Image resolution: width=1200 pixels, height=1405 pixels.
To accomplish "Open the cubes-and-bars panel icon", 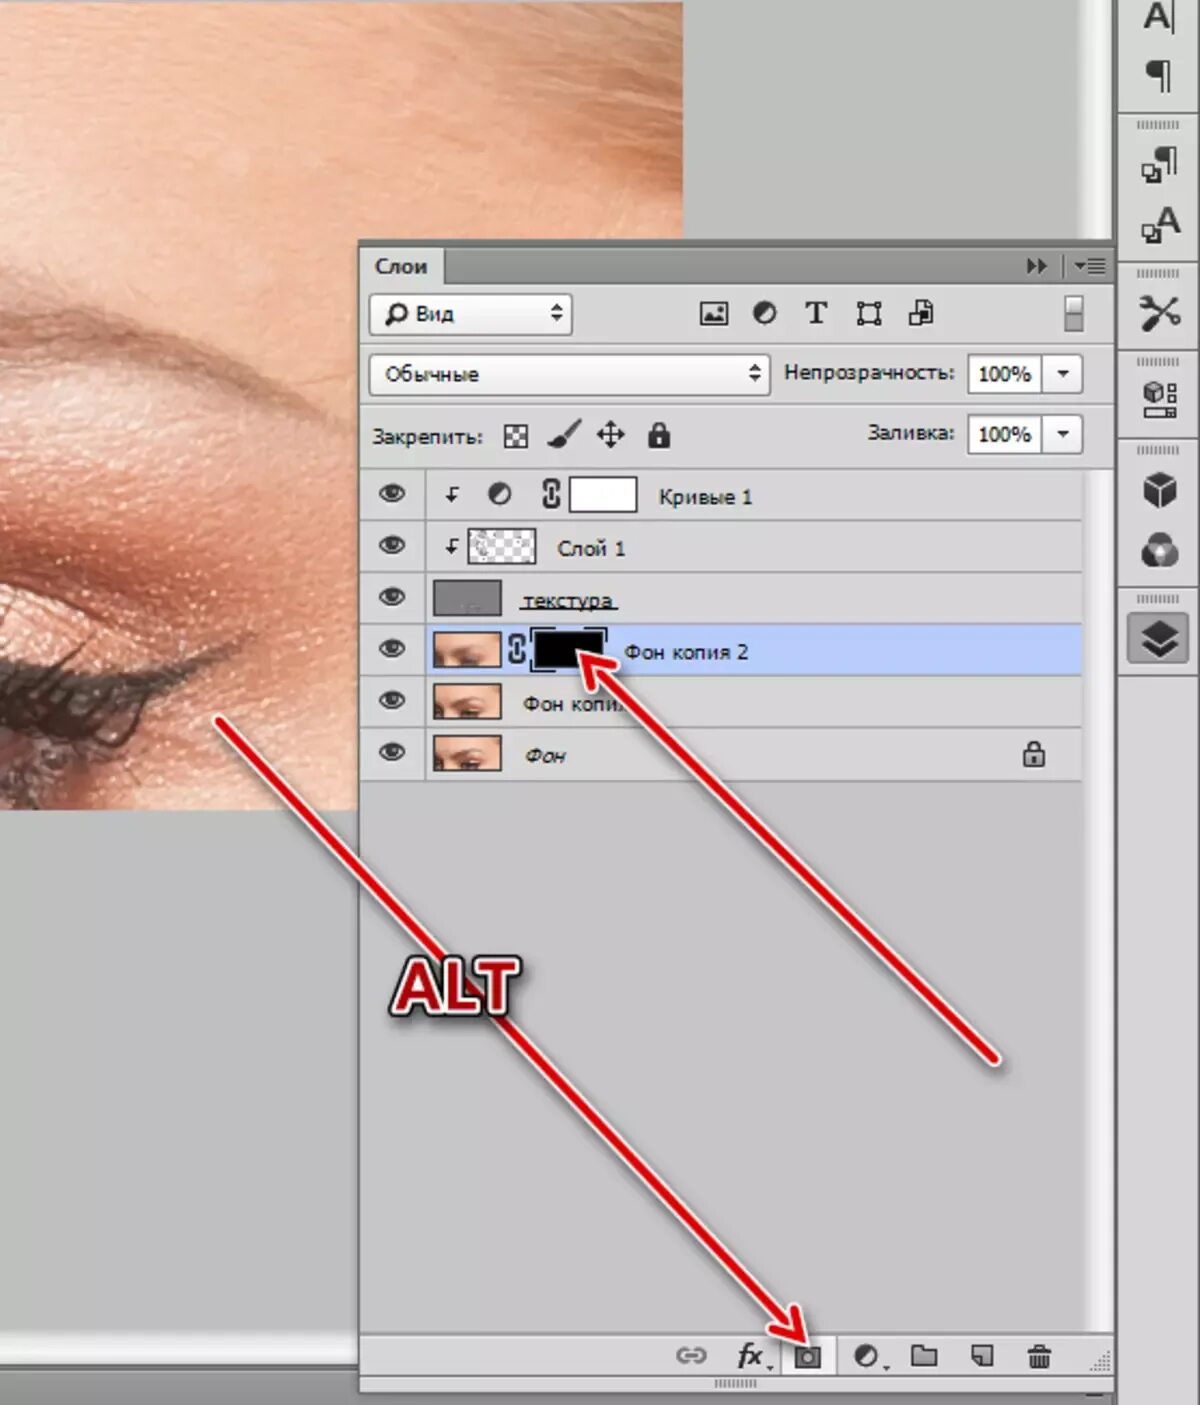I will [x=1159, y=400].
